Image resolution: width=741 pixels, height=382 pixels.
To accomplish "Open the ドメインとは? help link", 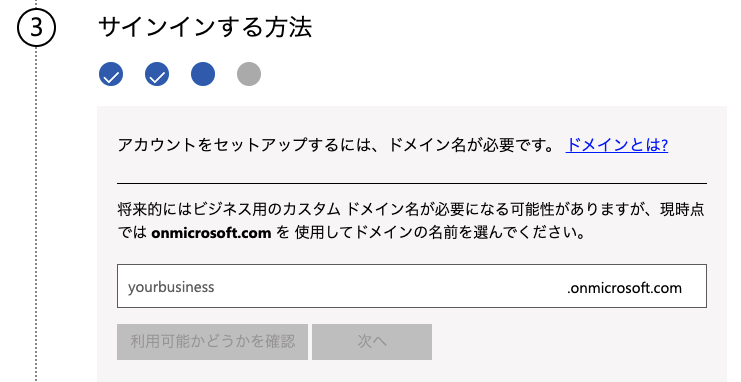I will point(617,145).
